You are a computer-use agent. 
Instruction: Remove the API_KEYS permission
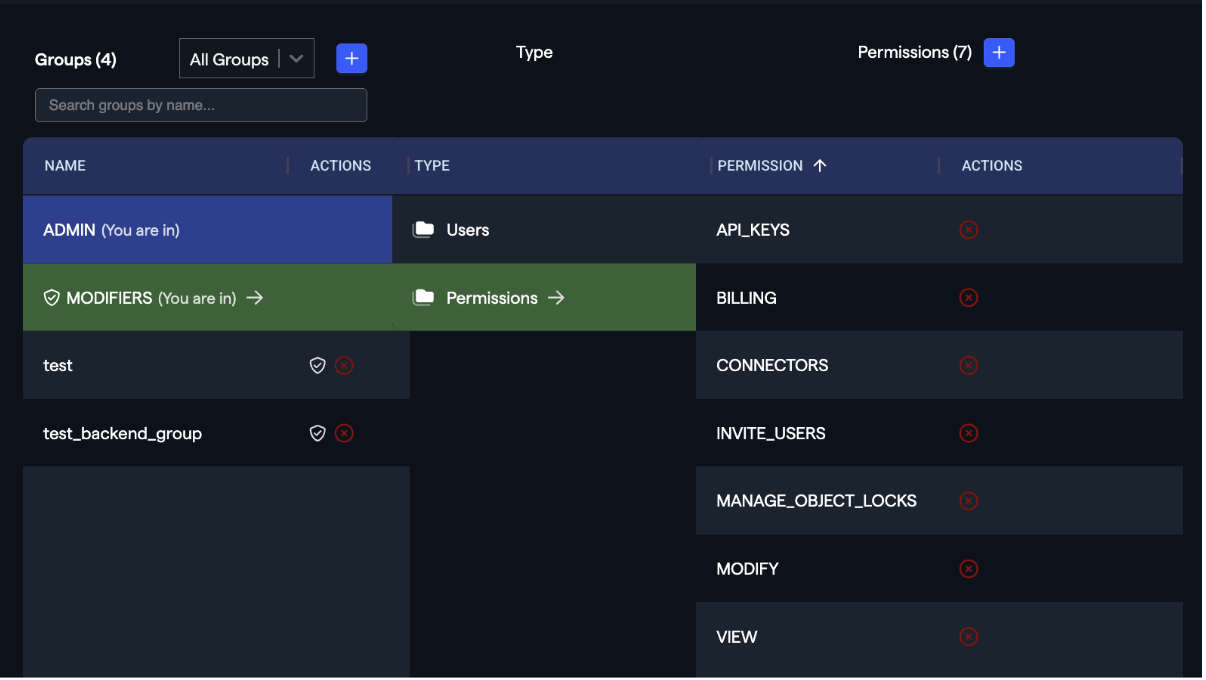click(x=968, y=230)
